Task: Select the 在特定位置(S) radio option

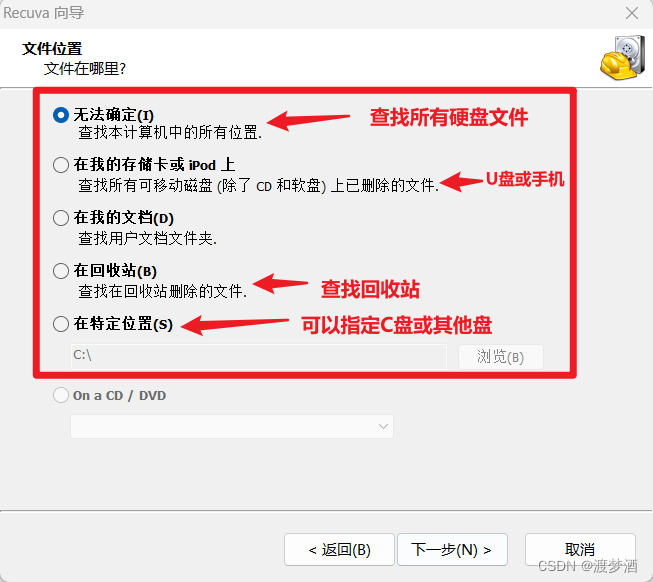Action: click(x=61, y=323)
